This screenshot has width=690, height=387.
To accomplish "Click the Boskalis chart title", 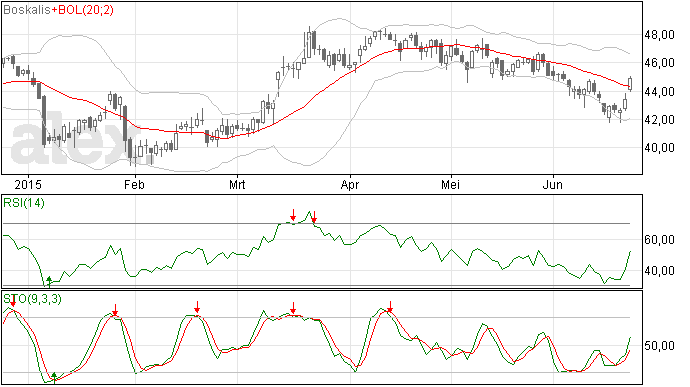I will pyautogui.click(x=26, y=10).
